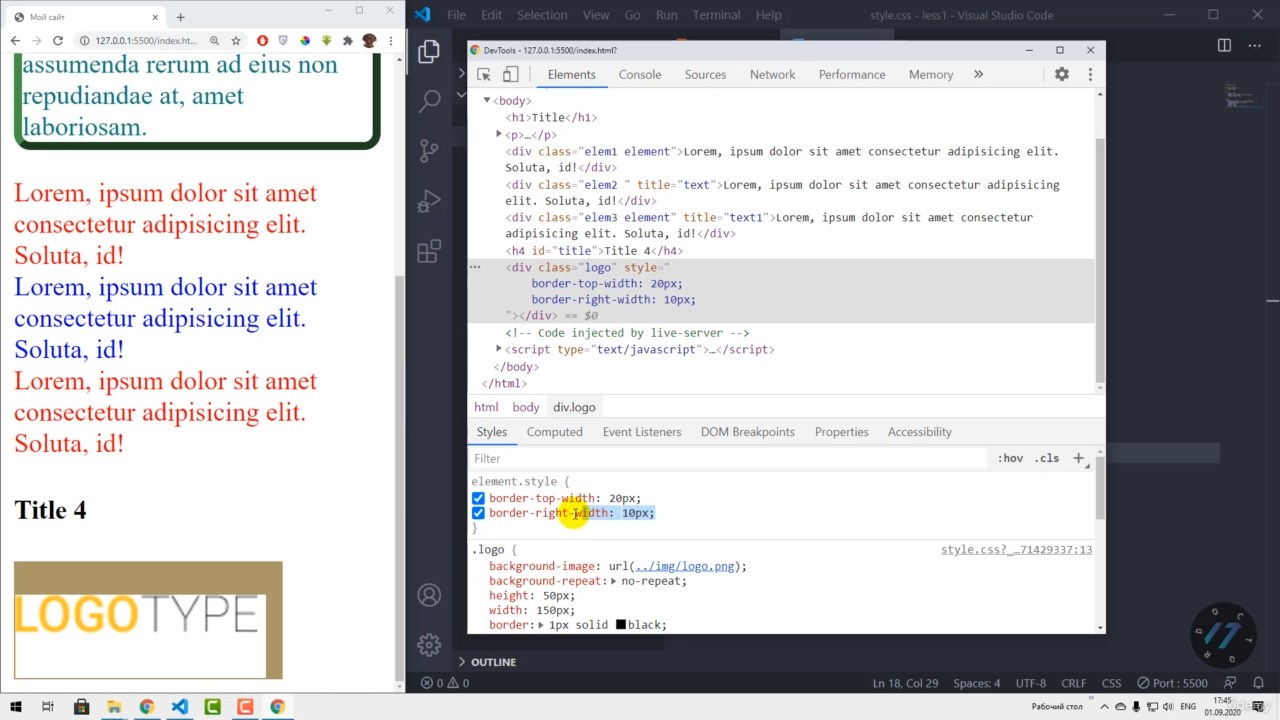Expand the script element in DOM tree
Image resolution: width=1280 pixels, height=720 pixels.
point(499,349)
